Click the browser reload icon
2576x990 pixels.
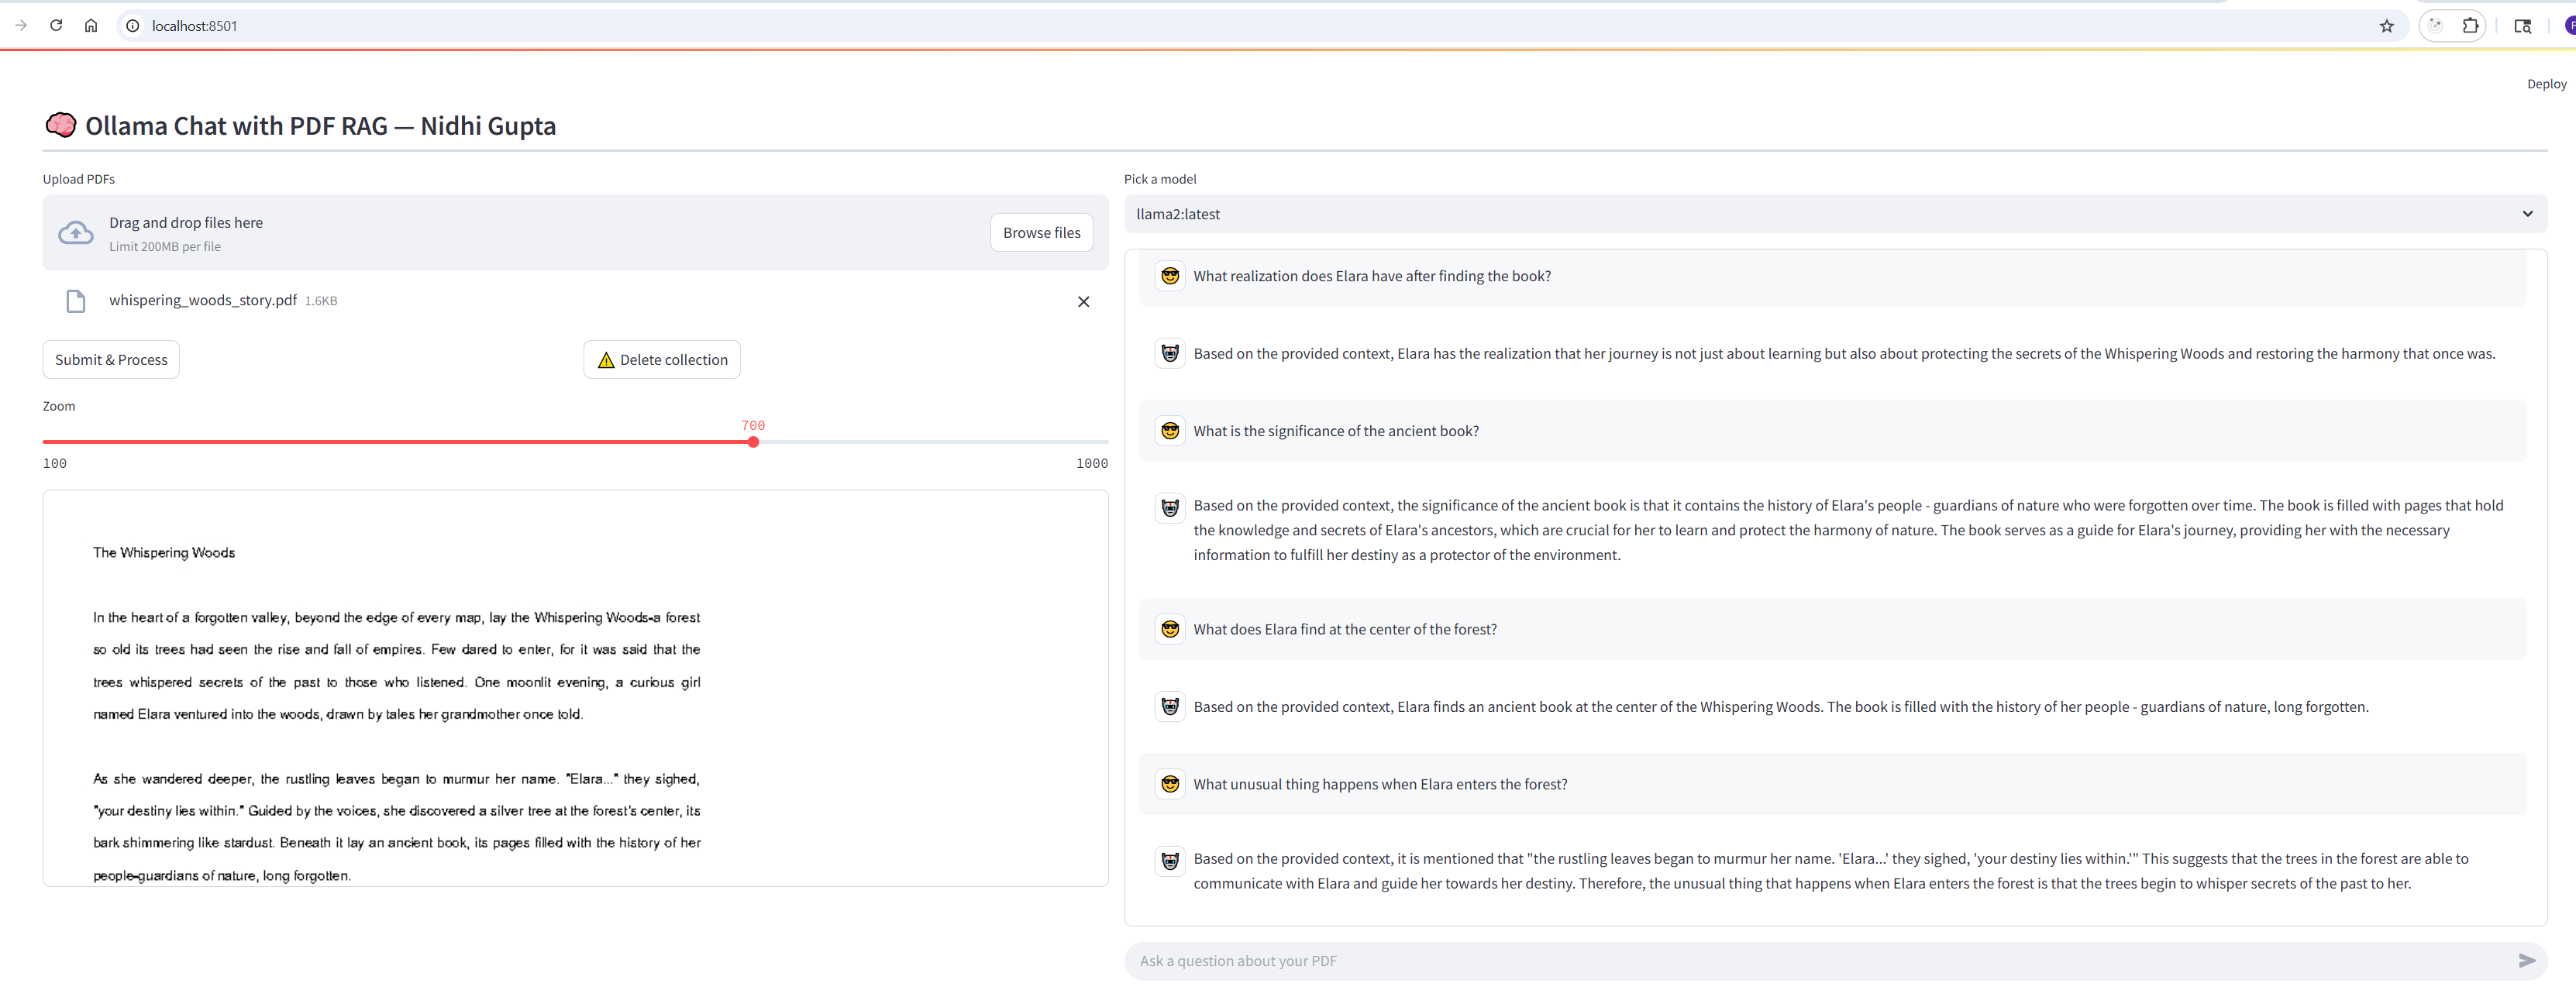[x=56, y=26]
